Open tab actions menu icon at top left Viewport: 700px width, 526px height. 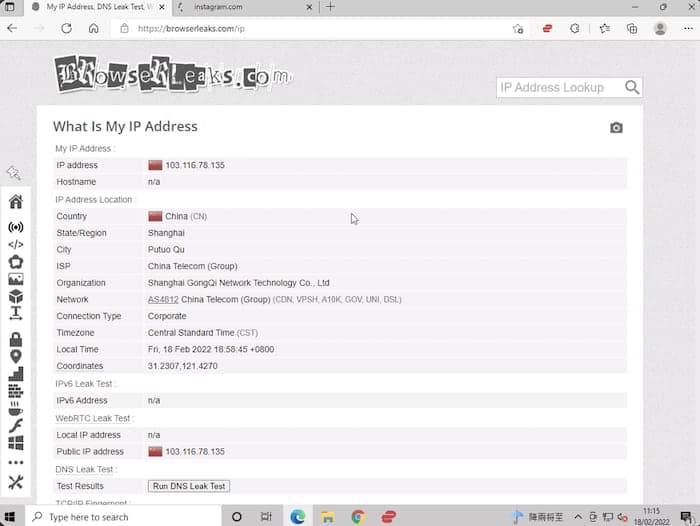[x=9, y=7]
